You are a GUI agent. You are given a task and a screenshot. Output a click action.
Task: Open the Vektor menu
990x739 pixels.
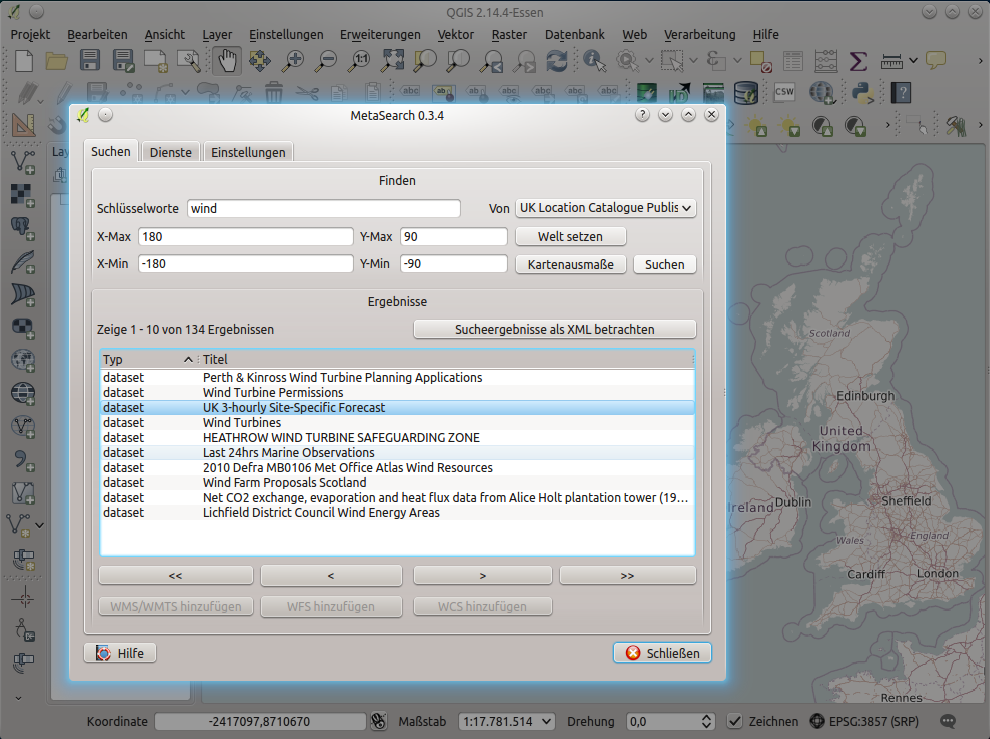[x=455, y=34]
